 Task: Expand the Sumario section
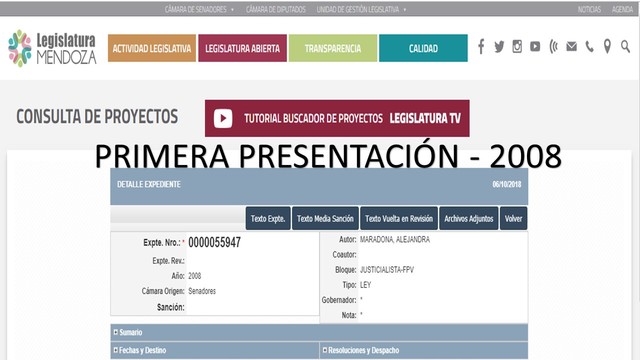tap(319, 332)
